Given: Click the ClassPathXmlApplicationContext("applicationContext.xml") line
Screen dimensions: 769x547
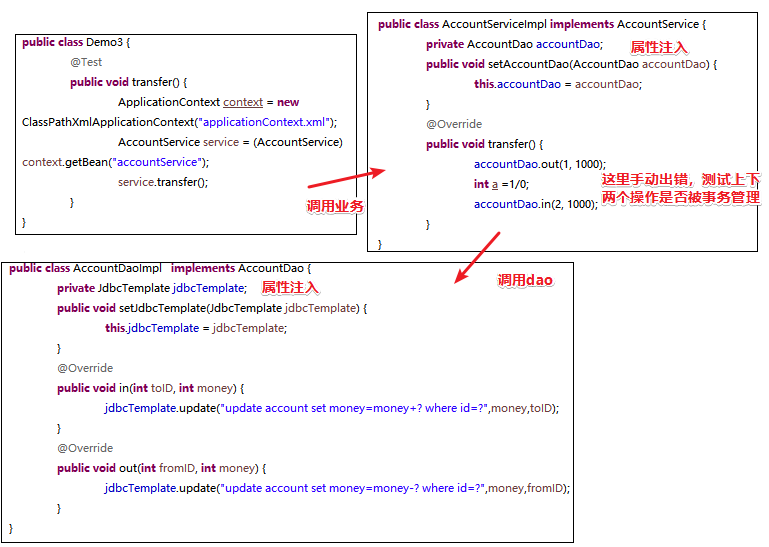Looking at the screenshot, I should coord(179,122).
